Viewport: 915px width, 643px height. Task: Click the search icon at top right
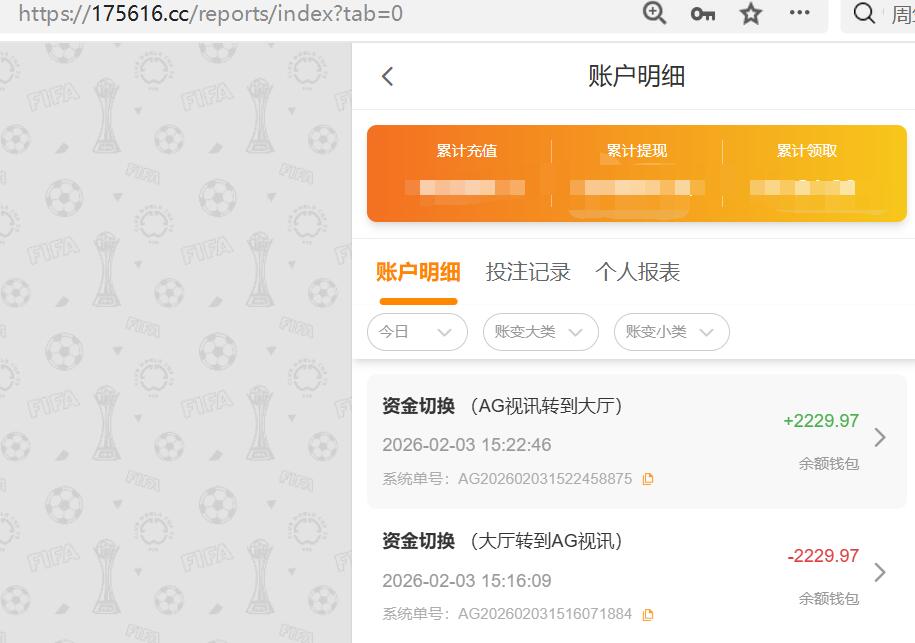pos(863,14)
